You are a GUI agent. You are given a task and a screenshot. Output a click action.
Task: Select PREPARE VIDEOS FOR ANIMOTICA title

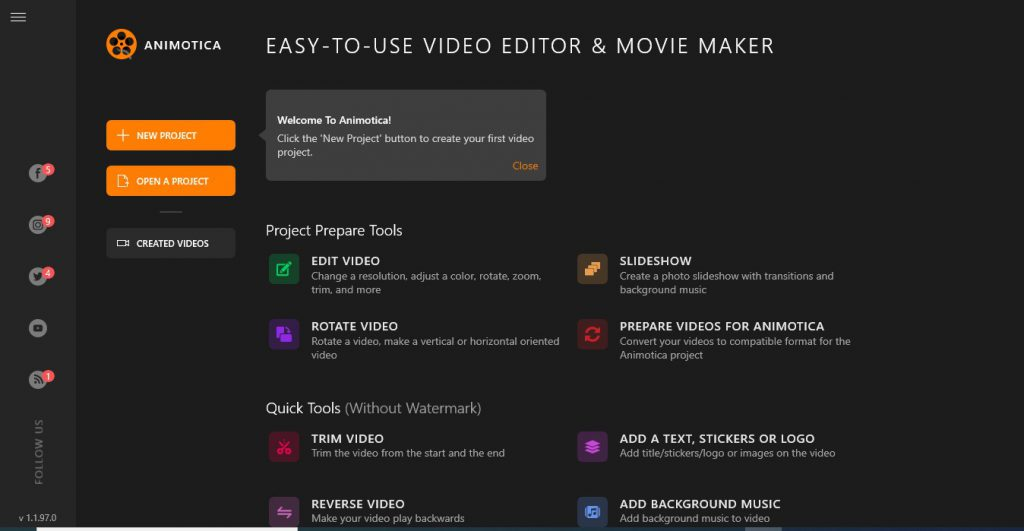(x=722, y=326)
